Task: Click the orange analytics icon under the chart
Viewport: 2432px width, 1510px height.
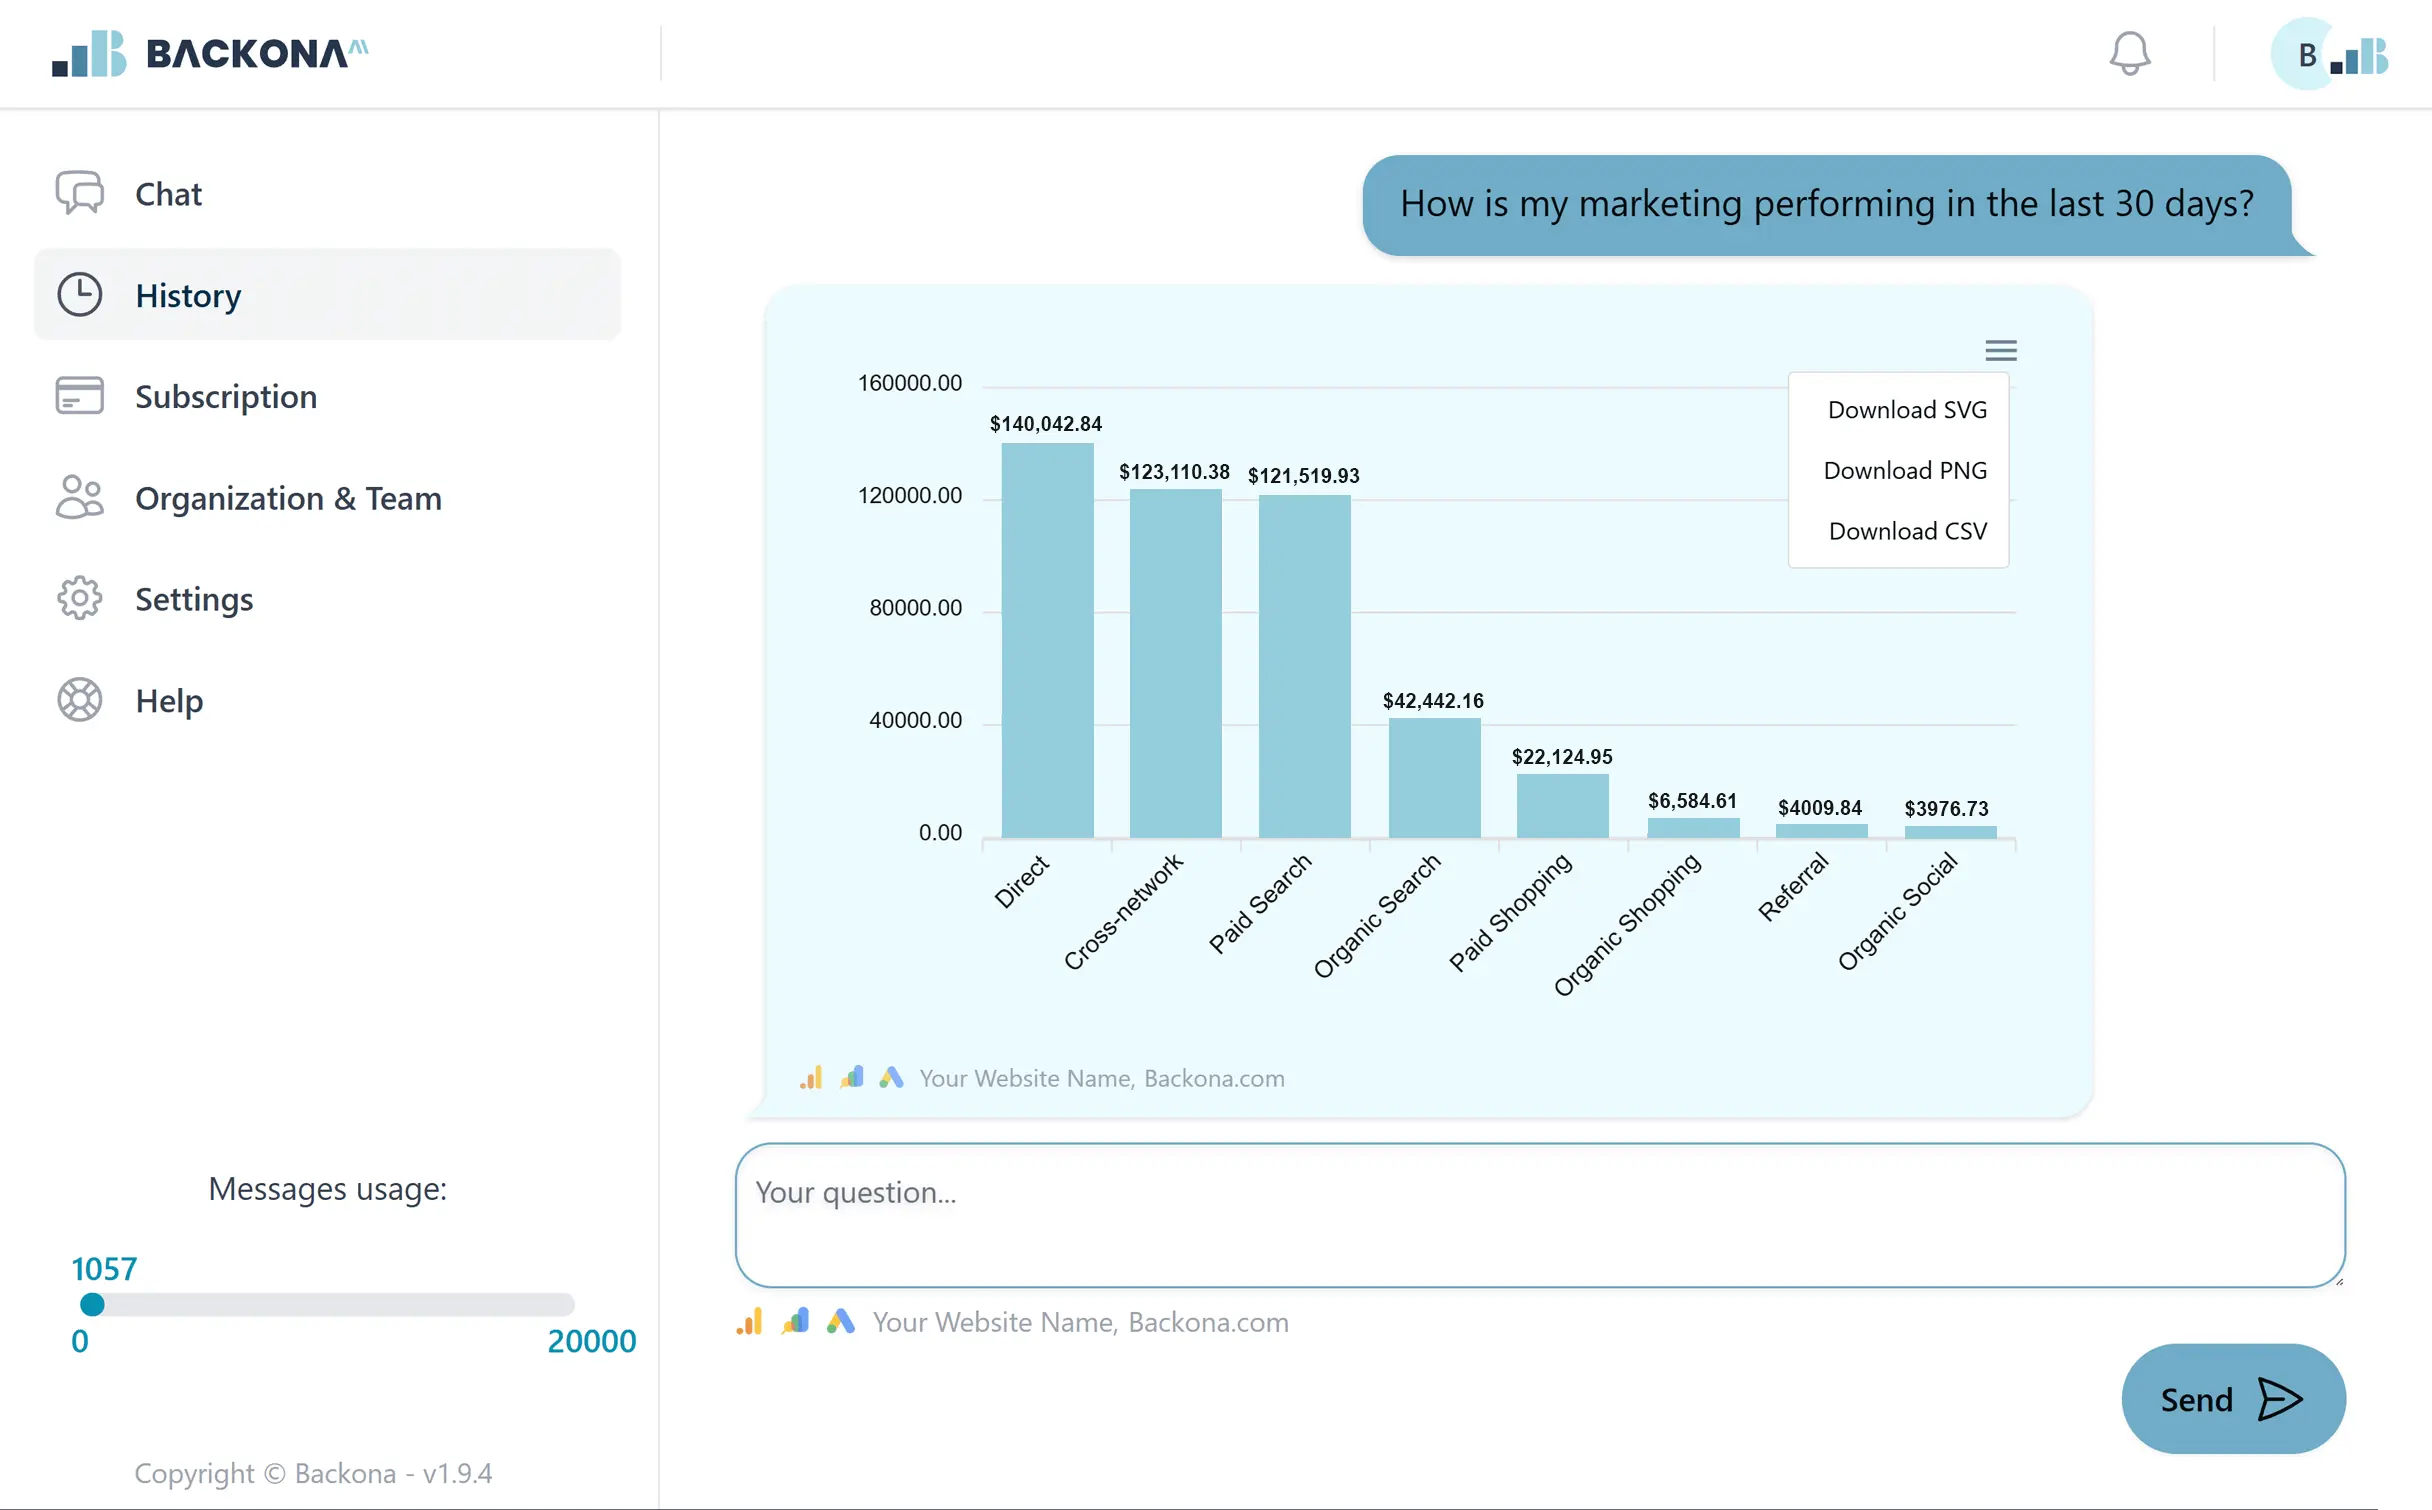Action: pyautogui.click(x=811, y=1078)
